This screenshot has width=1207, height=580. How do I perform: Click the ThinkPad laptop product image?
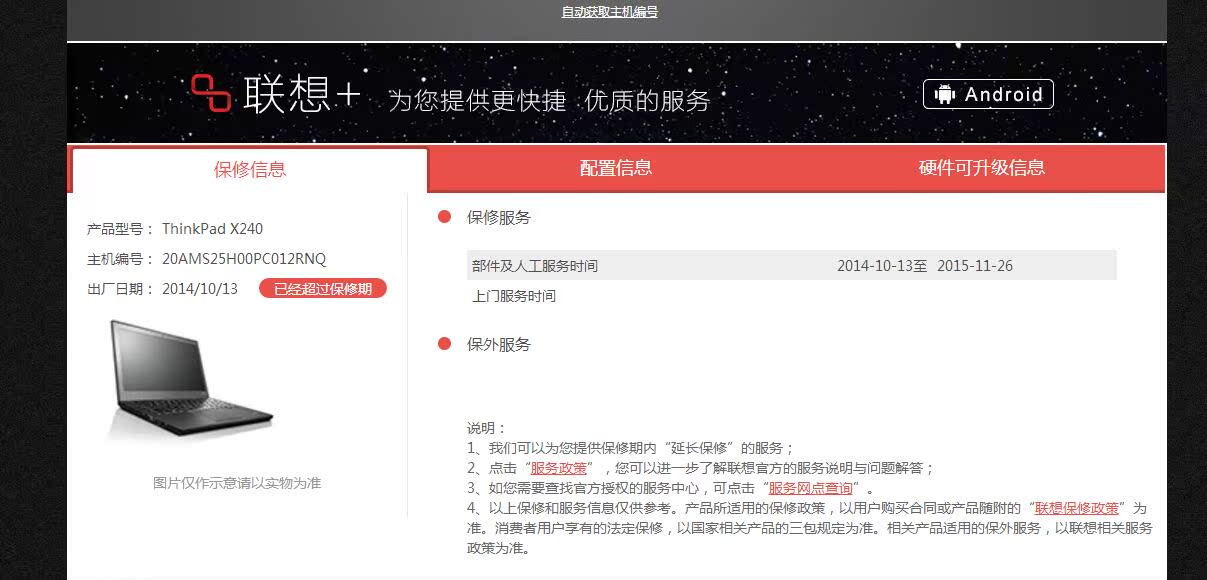(x=191, y=378)
